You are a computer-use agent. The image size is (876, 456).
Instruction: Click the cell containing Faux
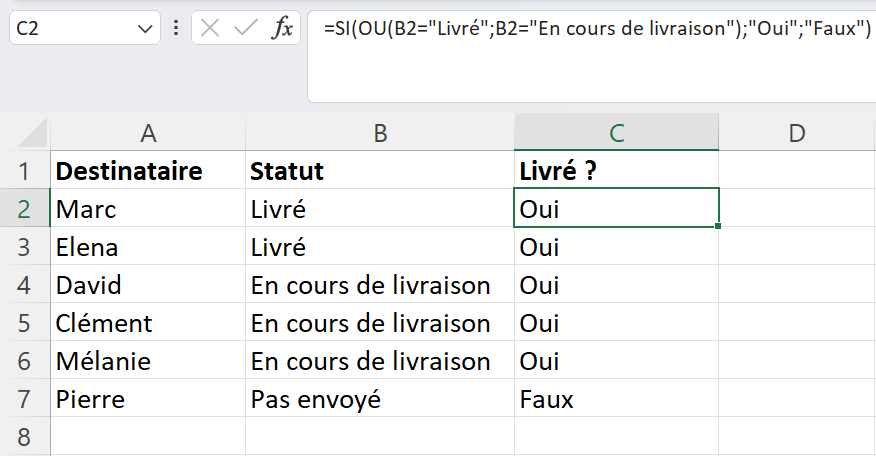pyautogui.click(x=616, y=398)
